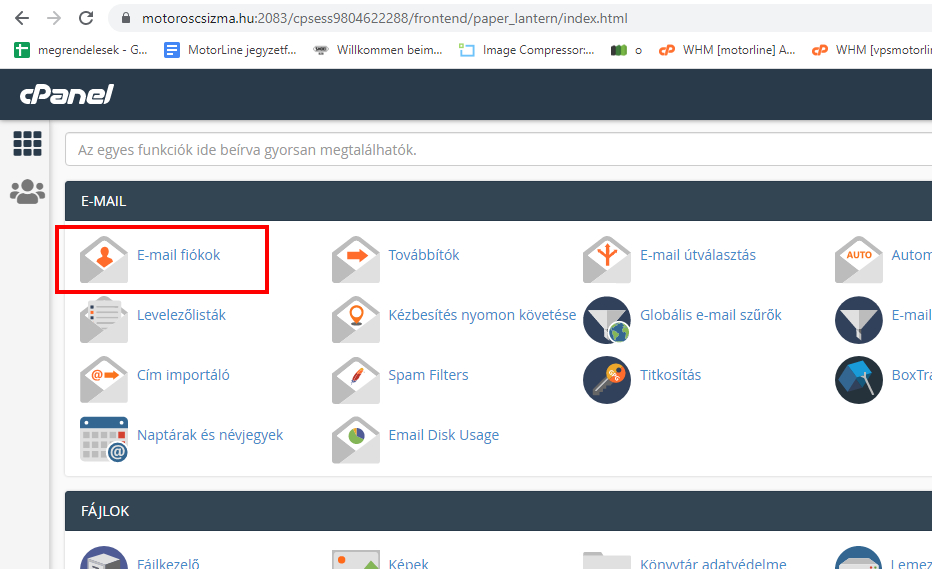This screenshot has height=569, width=932.
Task: Click the E-mail útválasztás routing icon
Action: tap(607, 259)
